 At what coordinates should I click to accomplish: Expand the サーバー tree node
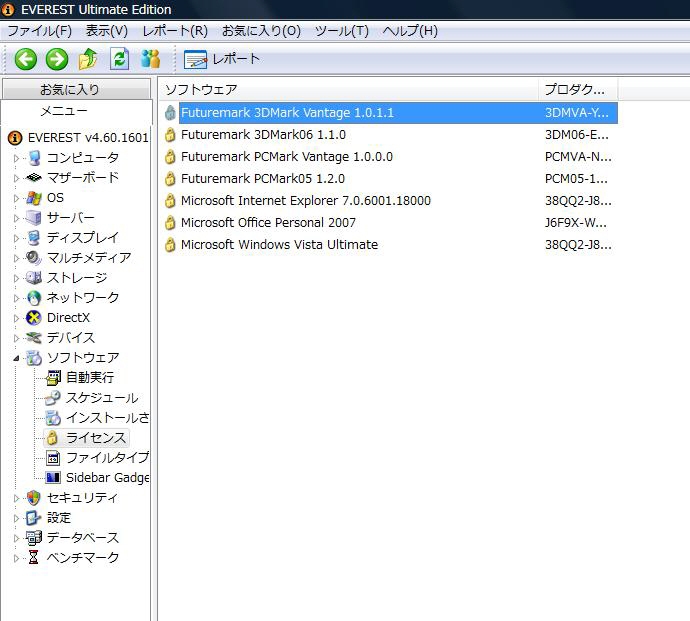[16, 218]
